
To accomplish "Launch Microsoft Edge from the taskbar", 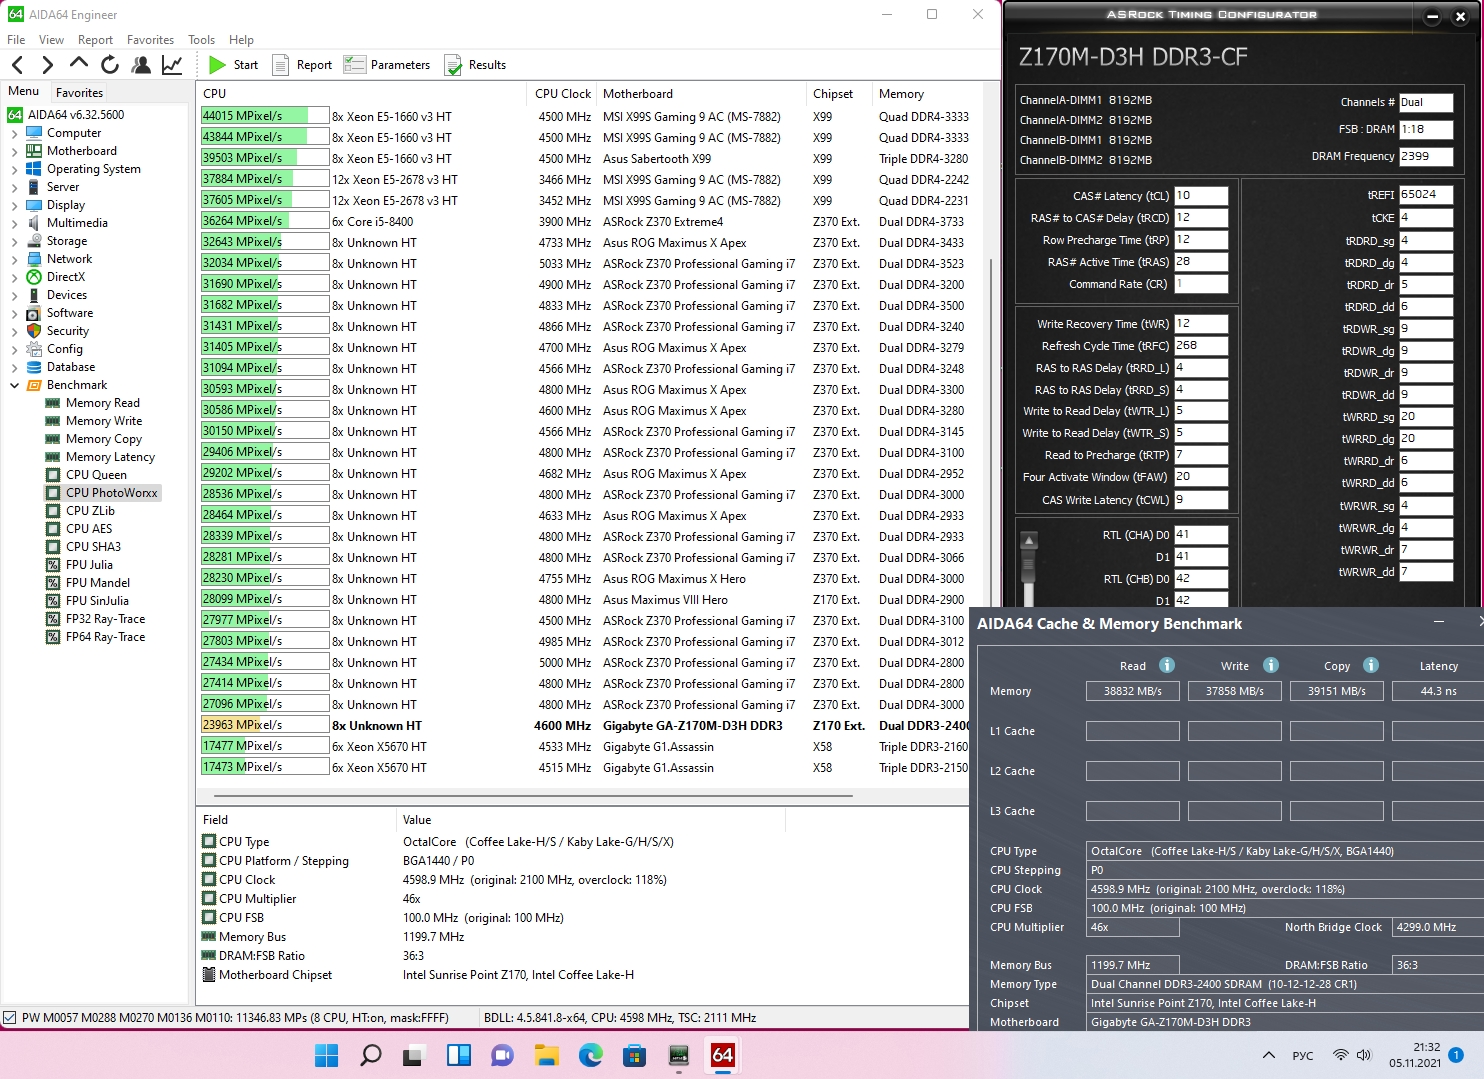I will tap(591, 1055).
